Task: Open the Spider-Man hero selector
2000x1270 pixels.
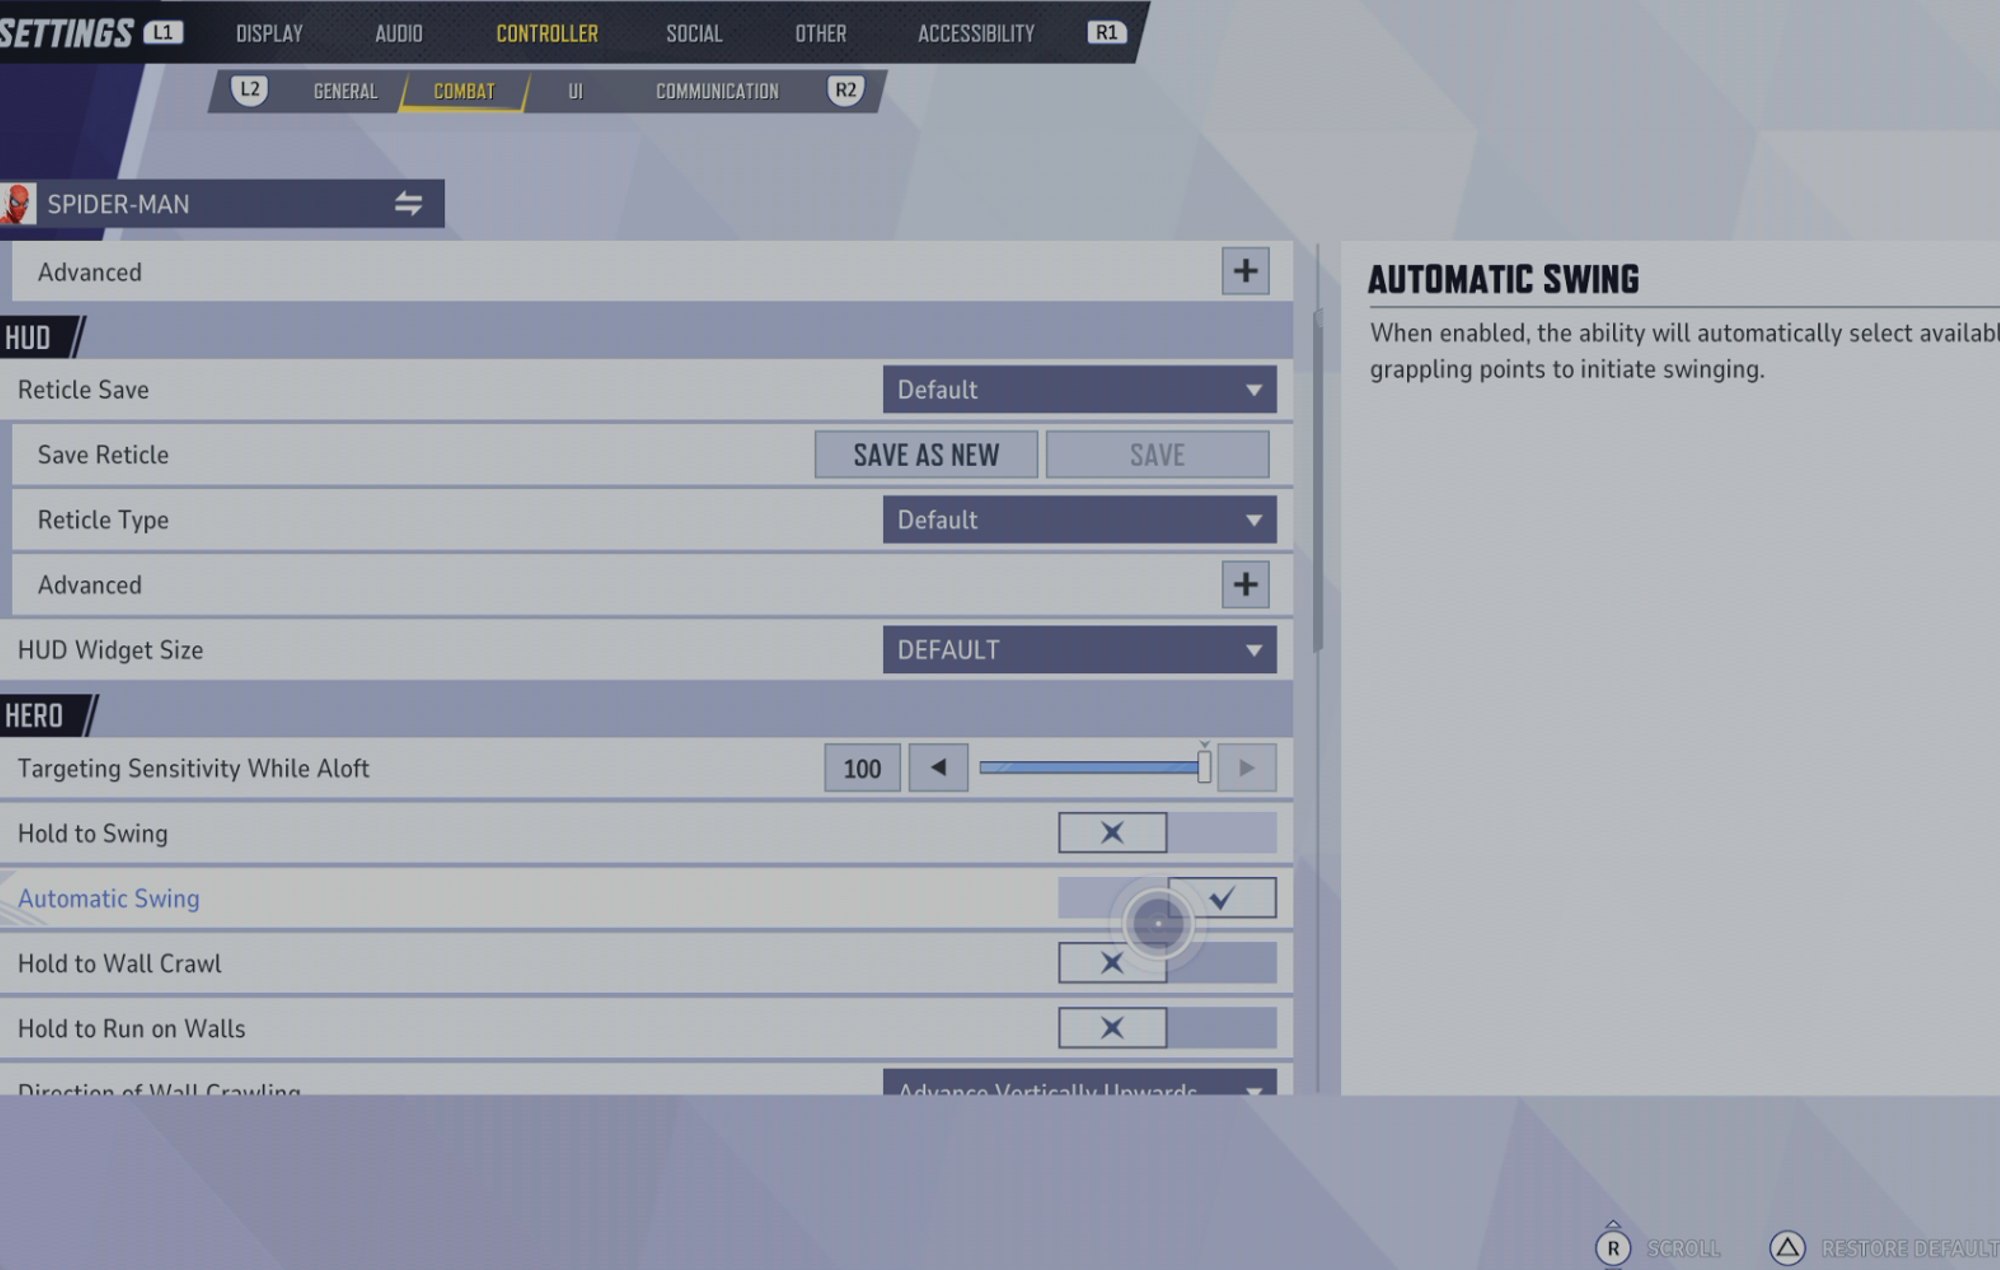Action: [x=222, y=204]
